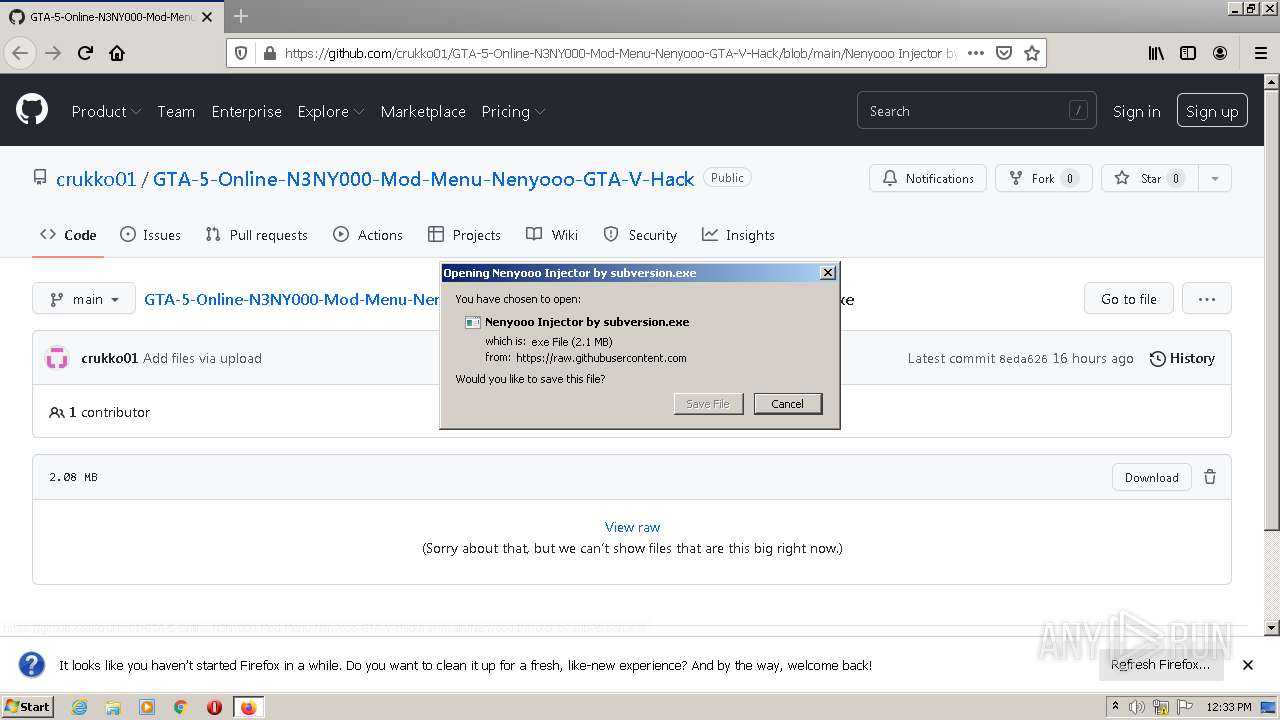Click Cancel in the download dialog
Viewport: 1280px width, 720px height.
click(x=788, y=404)
